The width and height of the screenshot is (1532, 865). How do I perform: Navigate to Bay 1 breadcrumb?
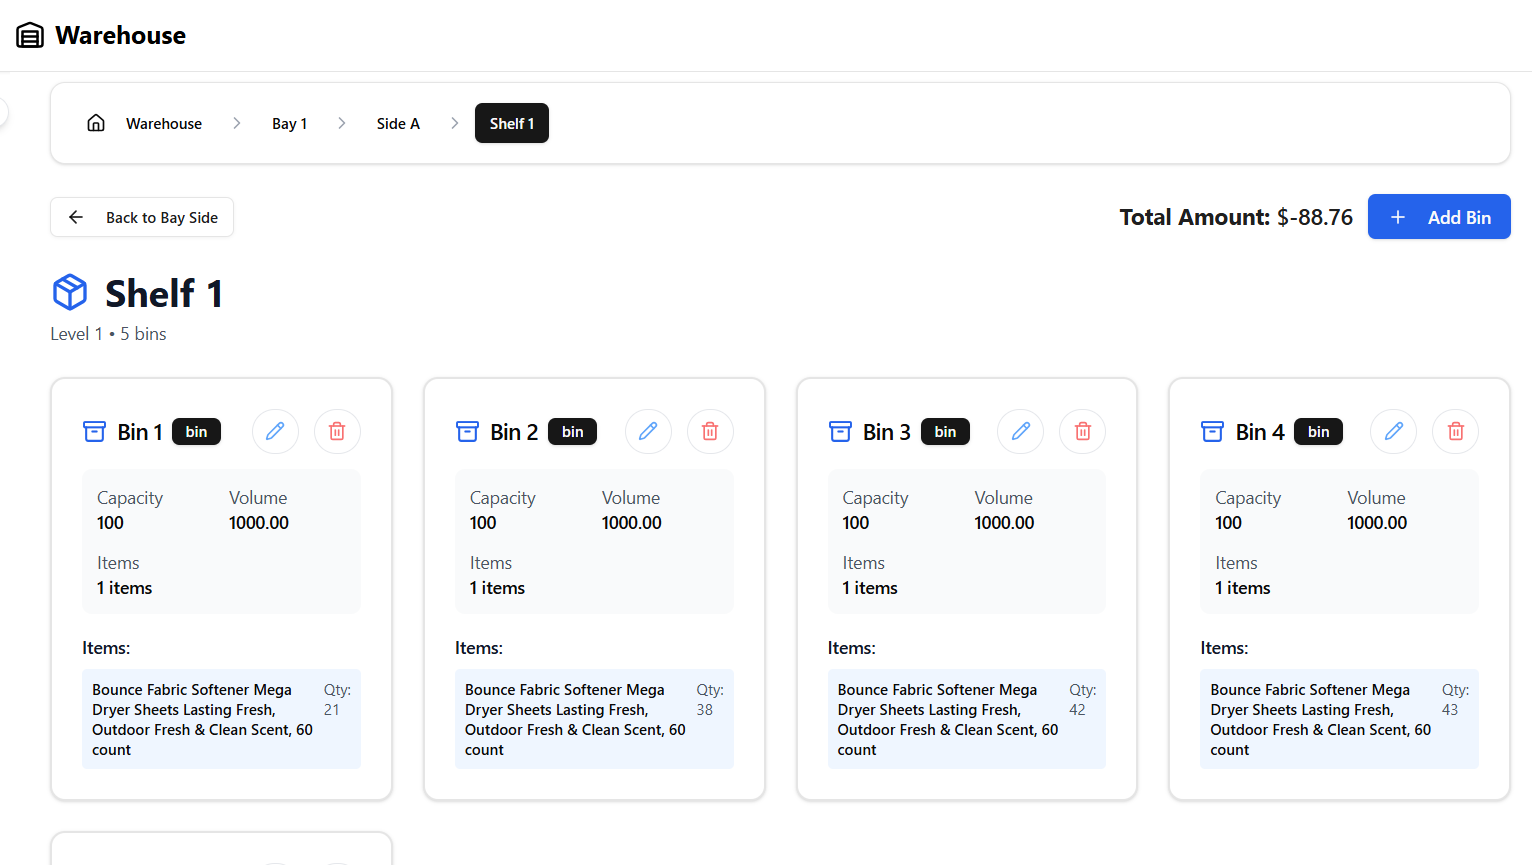coord(289,124)
